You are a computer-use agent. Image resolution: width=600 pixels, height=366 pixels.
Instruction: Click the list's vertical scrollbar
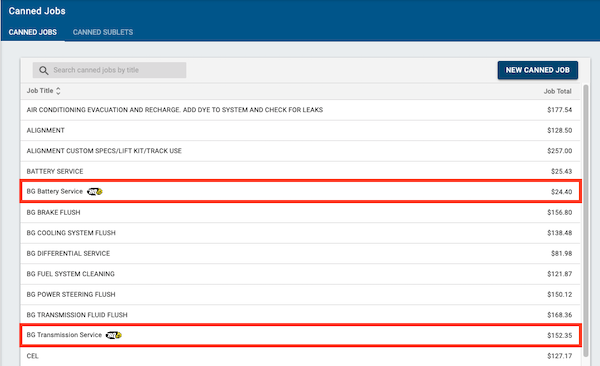pos(585,220)
